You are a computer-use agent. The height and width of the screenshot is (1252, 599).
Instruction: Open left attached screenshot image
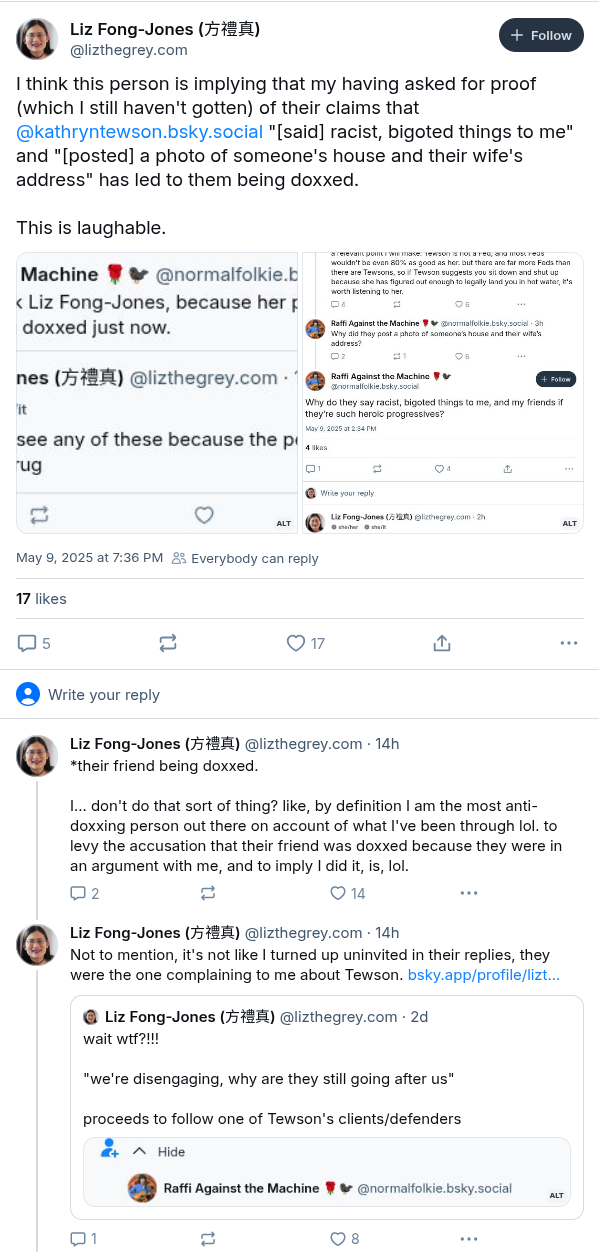click(157, 392)
